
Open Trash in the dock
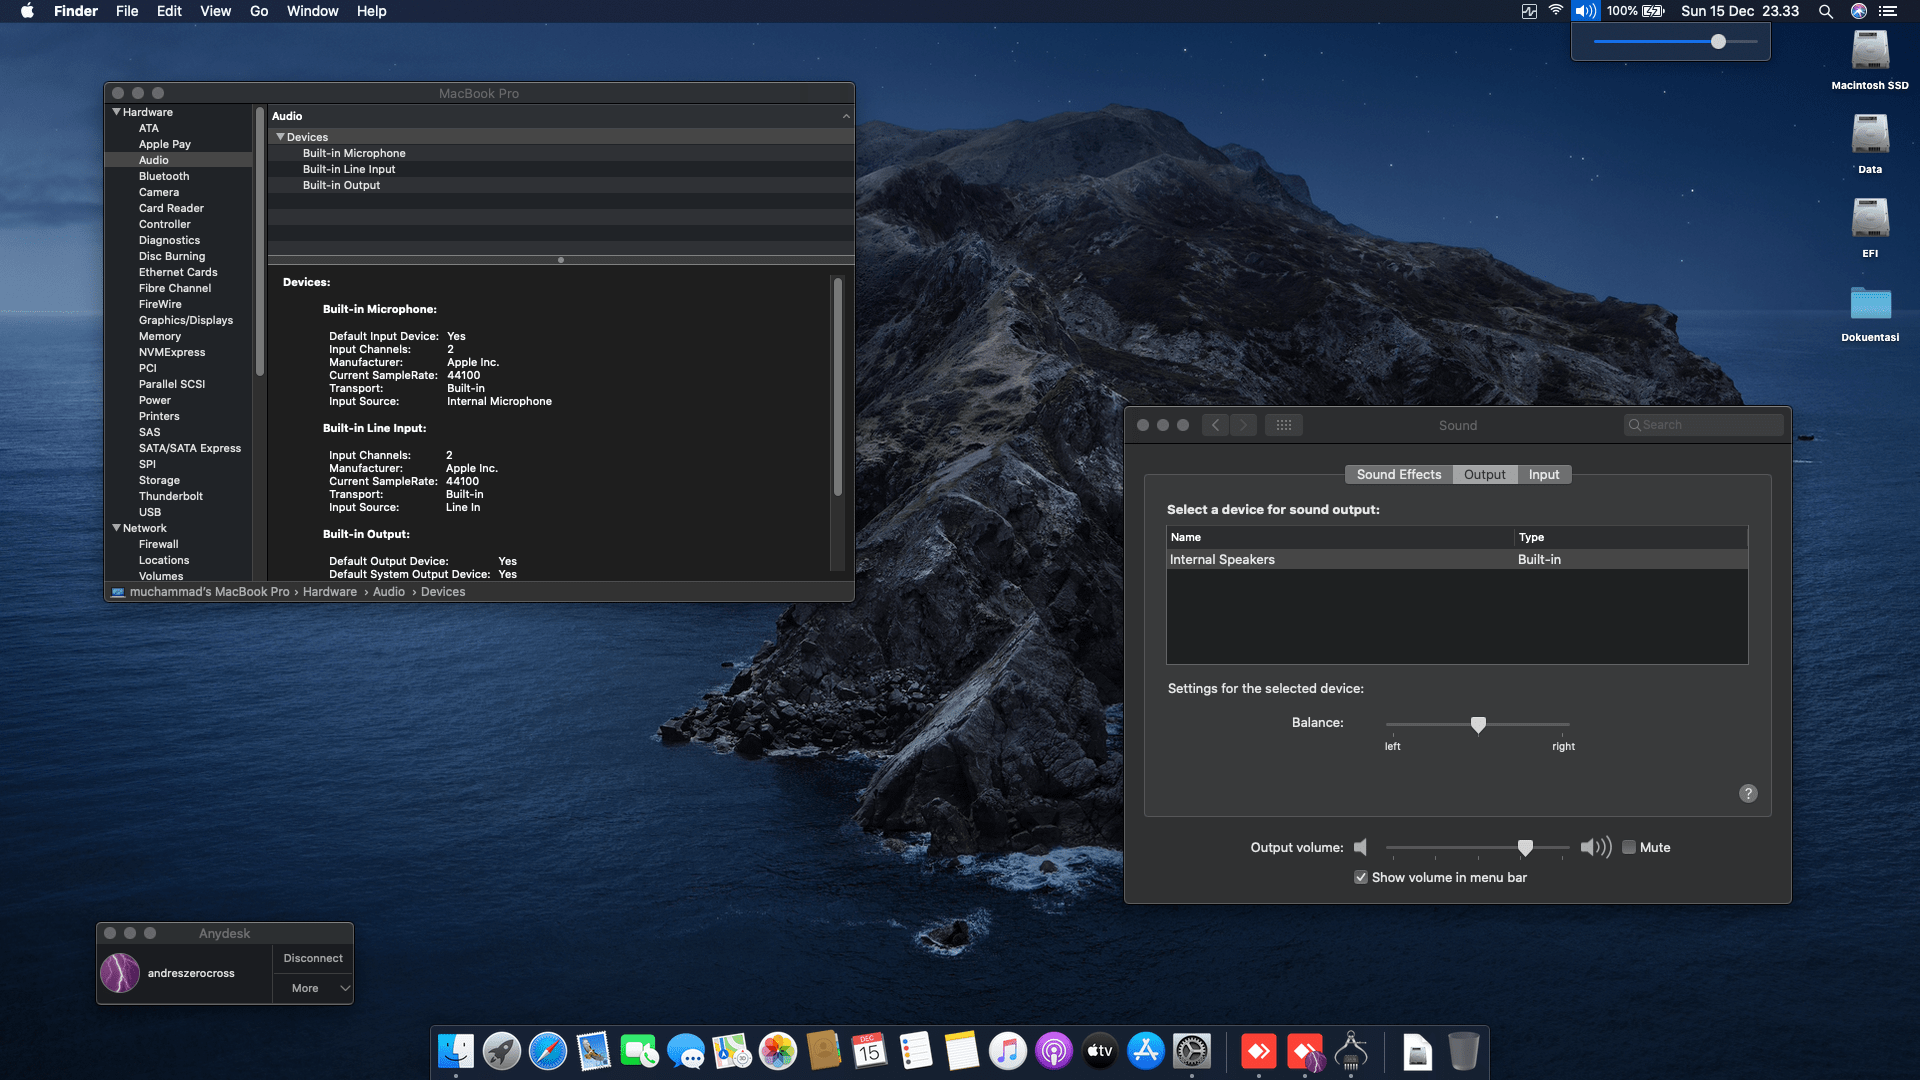pyautogui.click(x=1463, y=1051)
